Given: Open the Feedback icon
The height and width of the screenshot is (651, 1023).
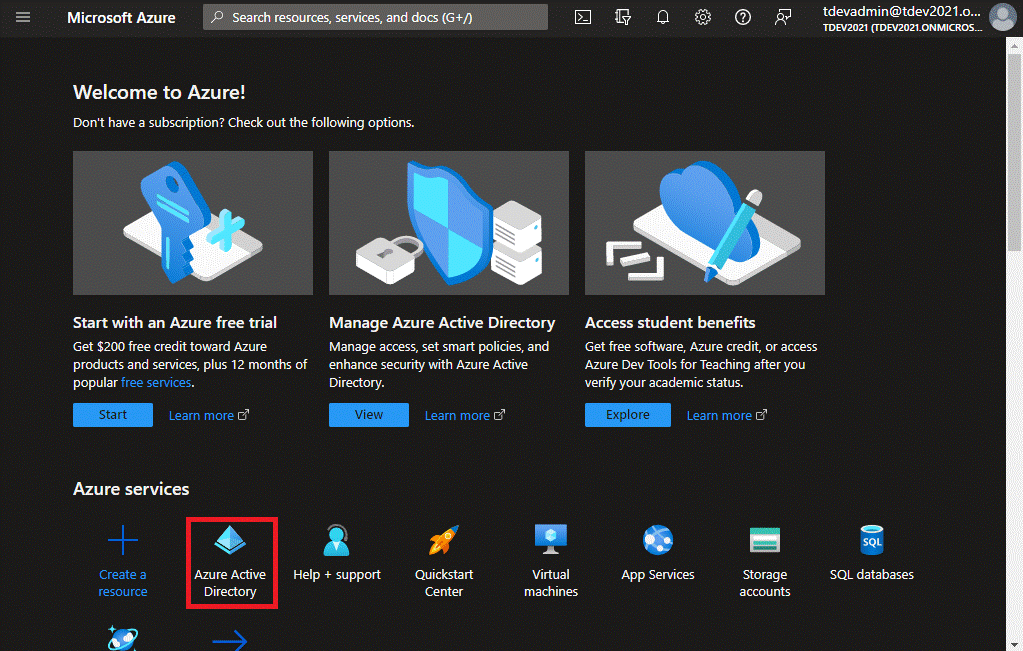Looking at the screenshot, I should [x=782, y=17].
